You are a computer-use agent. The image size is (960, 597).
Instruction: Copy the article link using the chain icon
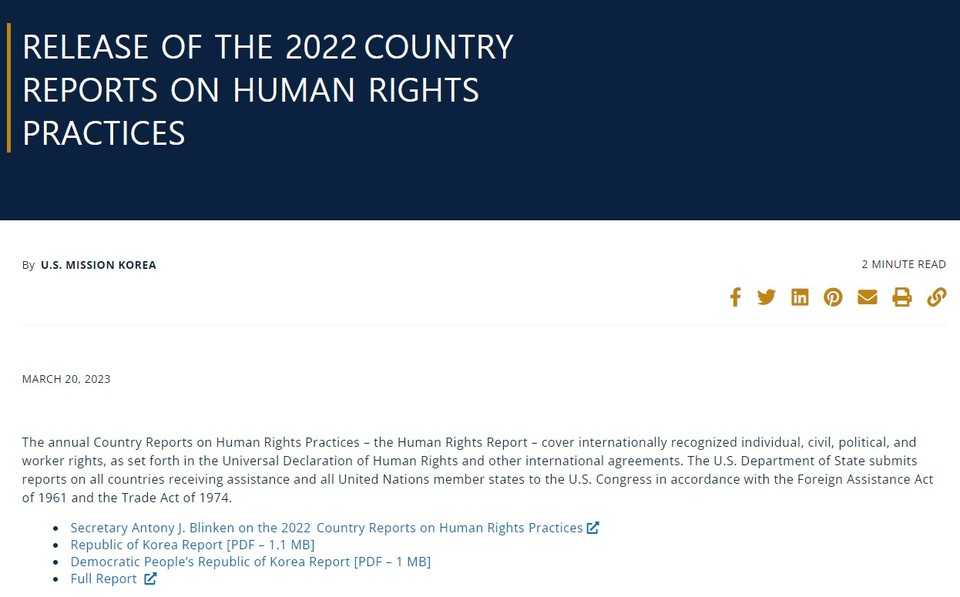(936, 297)
